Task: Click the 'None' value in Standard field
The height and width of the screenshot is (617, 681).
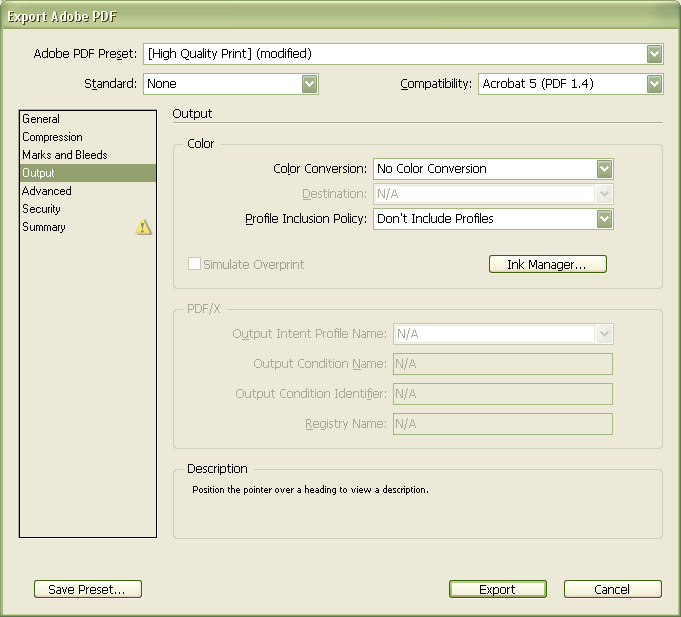Action: pos(162,84)
